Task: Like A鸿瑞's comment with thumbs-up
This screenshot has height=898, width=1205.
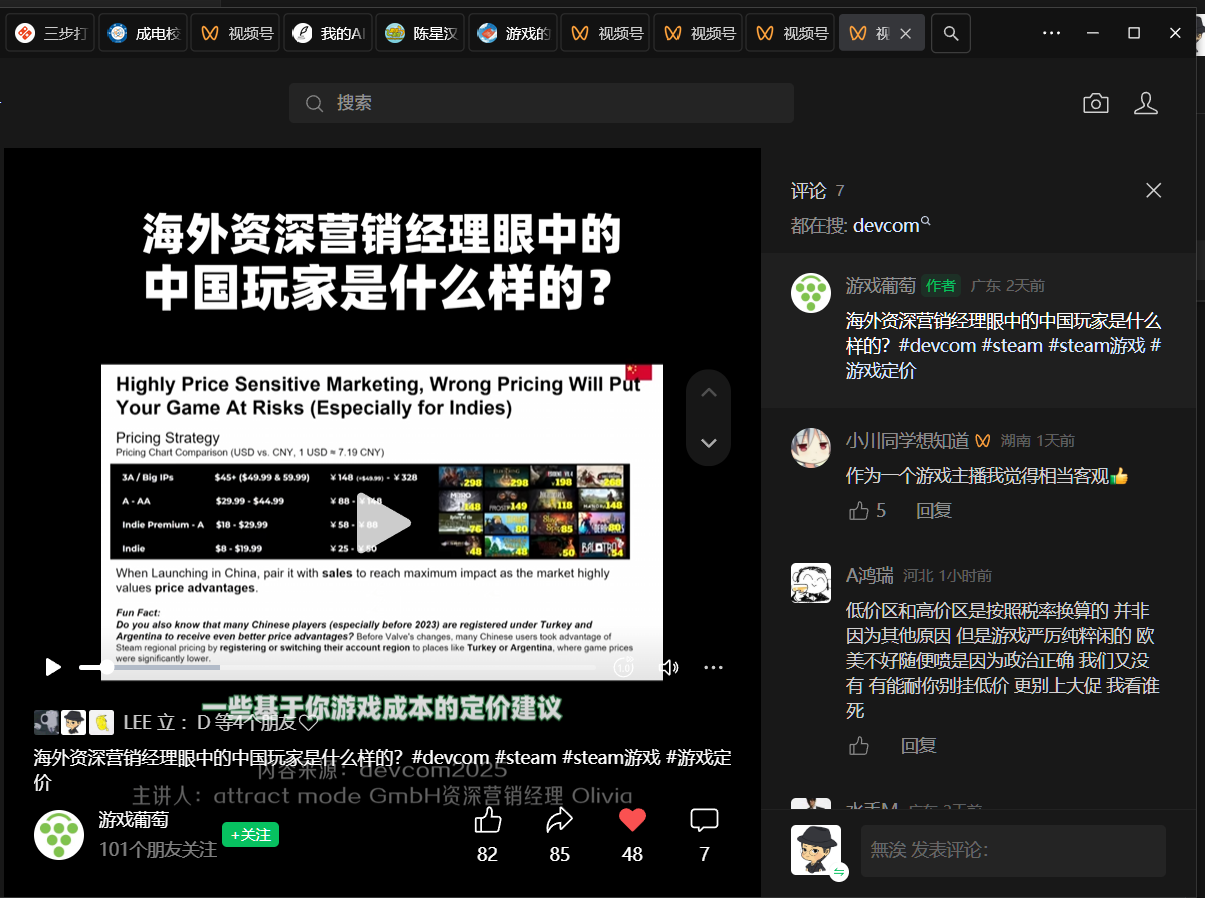Action: tap(859, 746)
